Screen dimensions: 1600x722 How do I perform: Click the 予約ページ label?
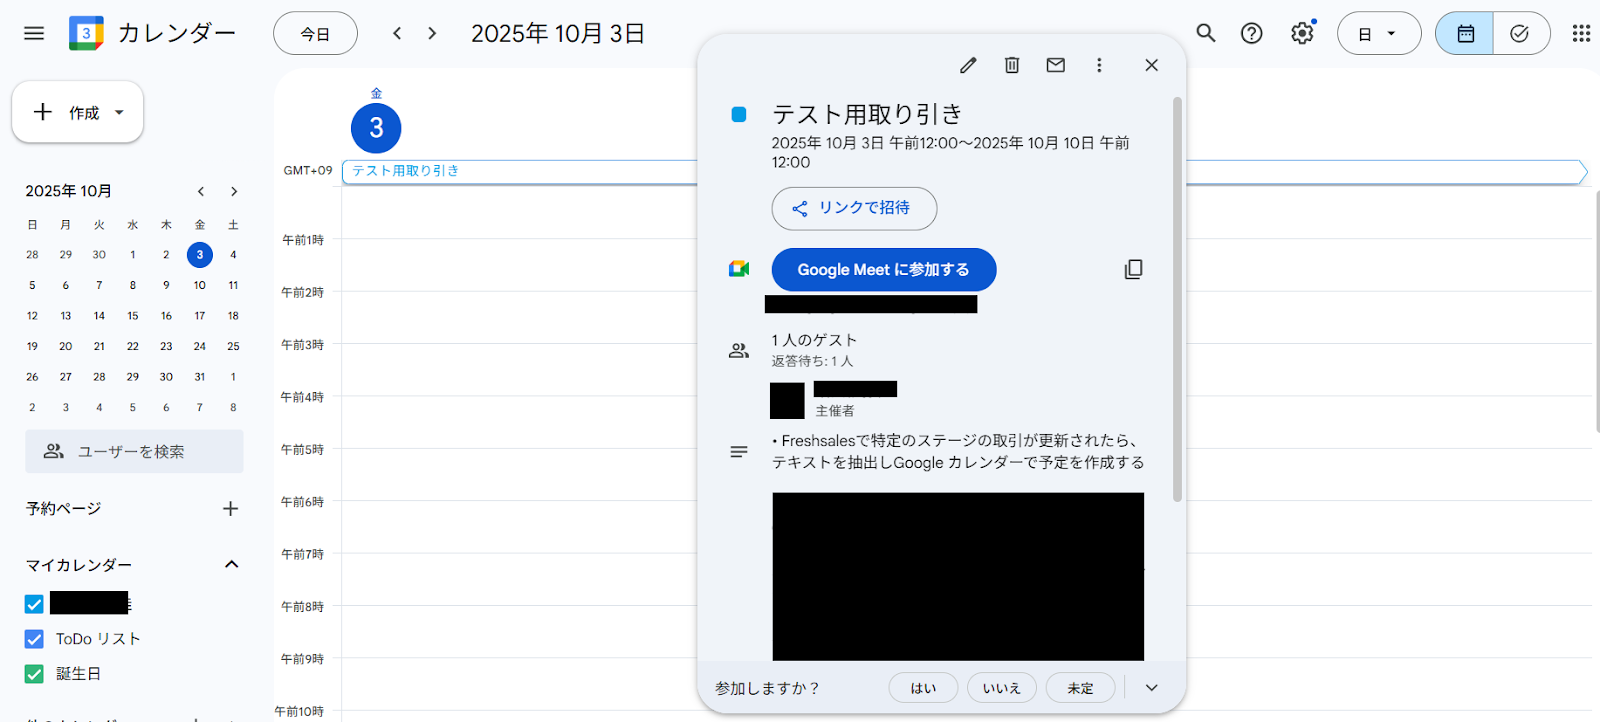click(x=64, y=508)
